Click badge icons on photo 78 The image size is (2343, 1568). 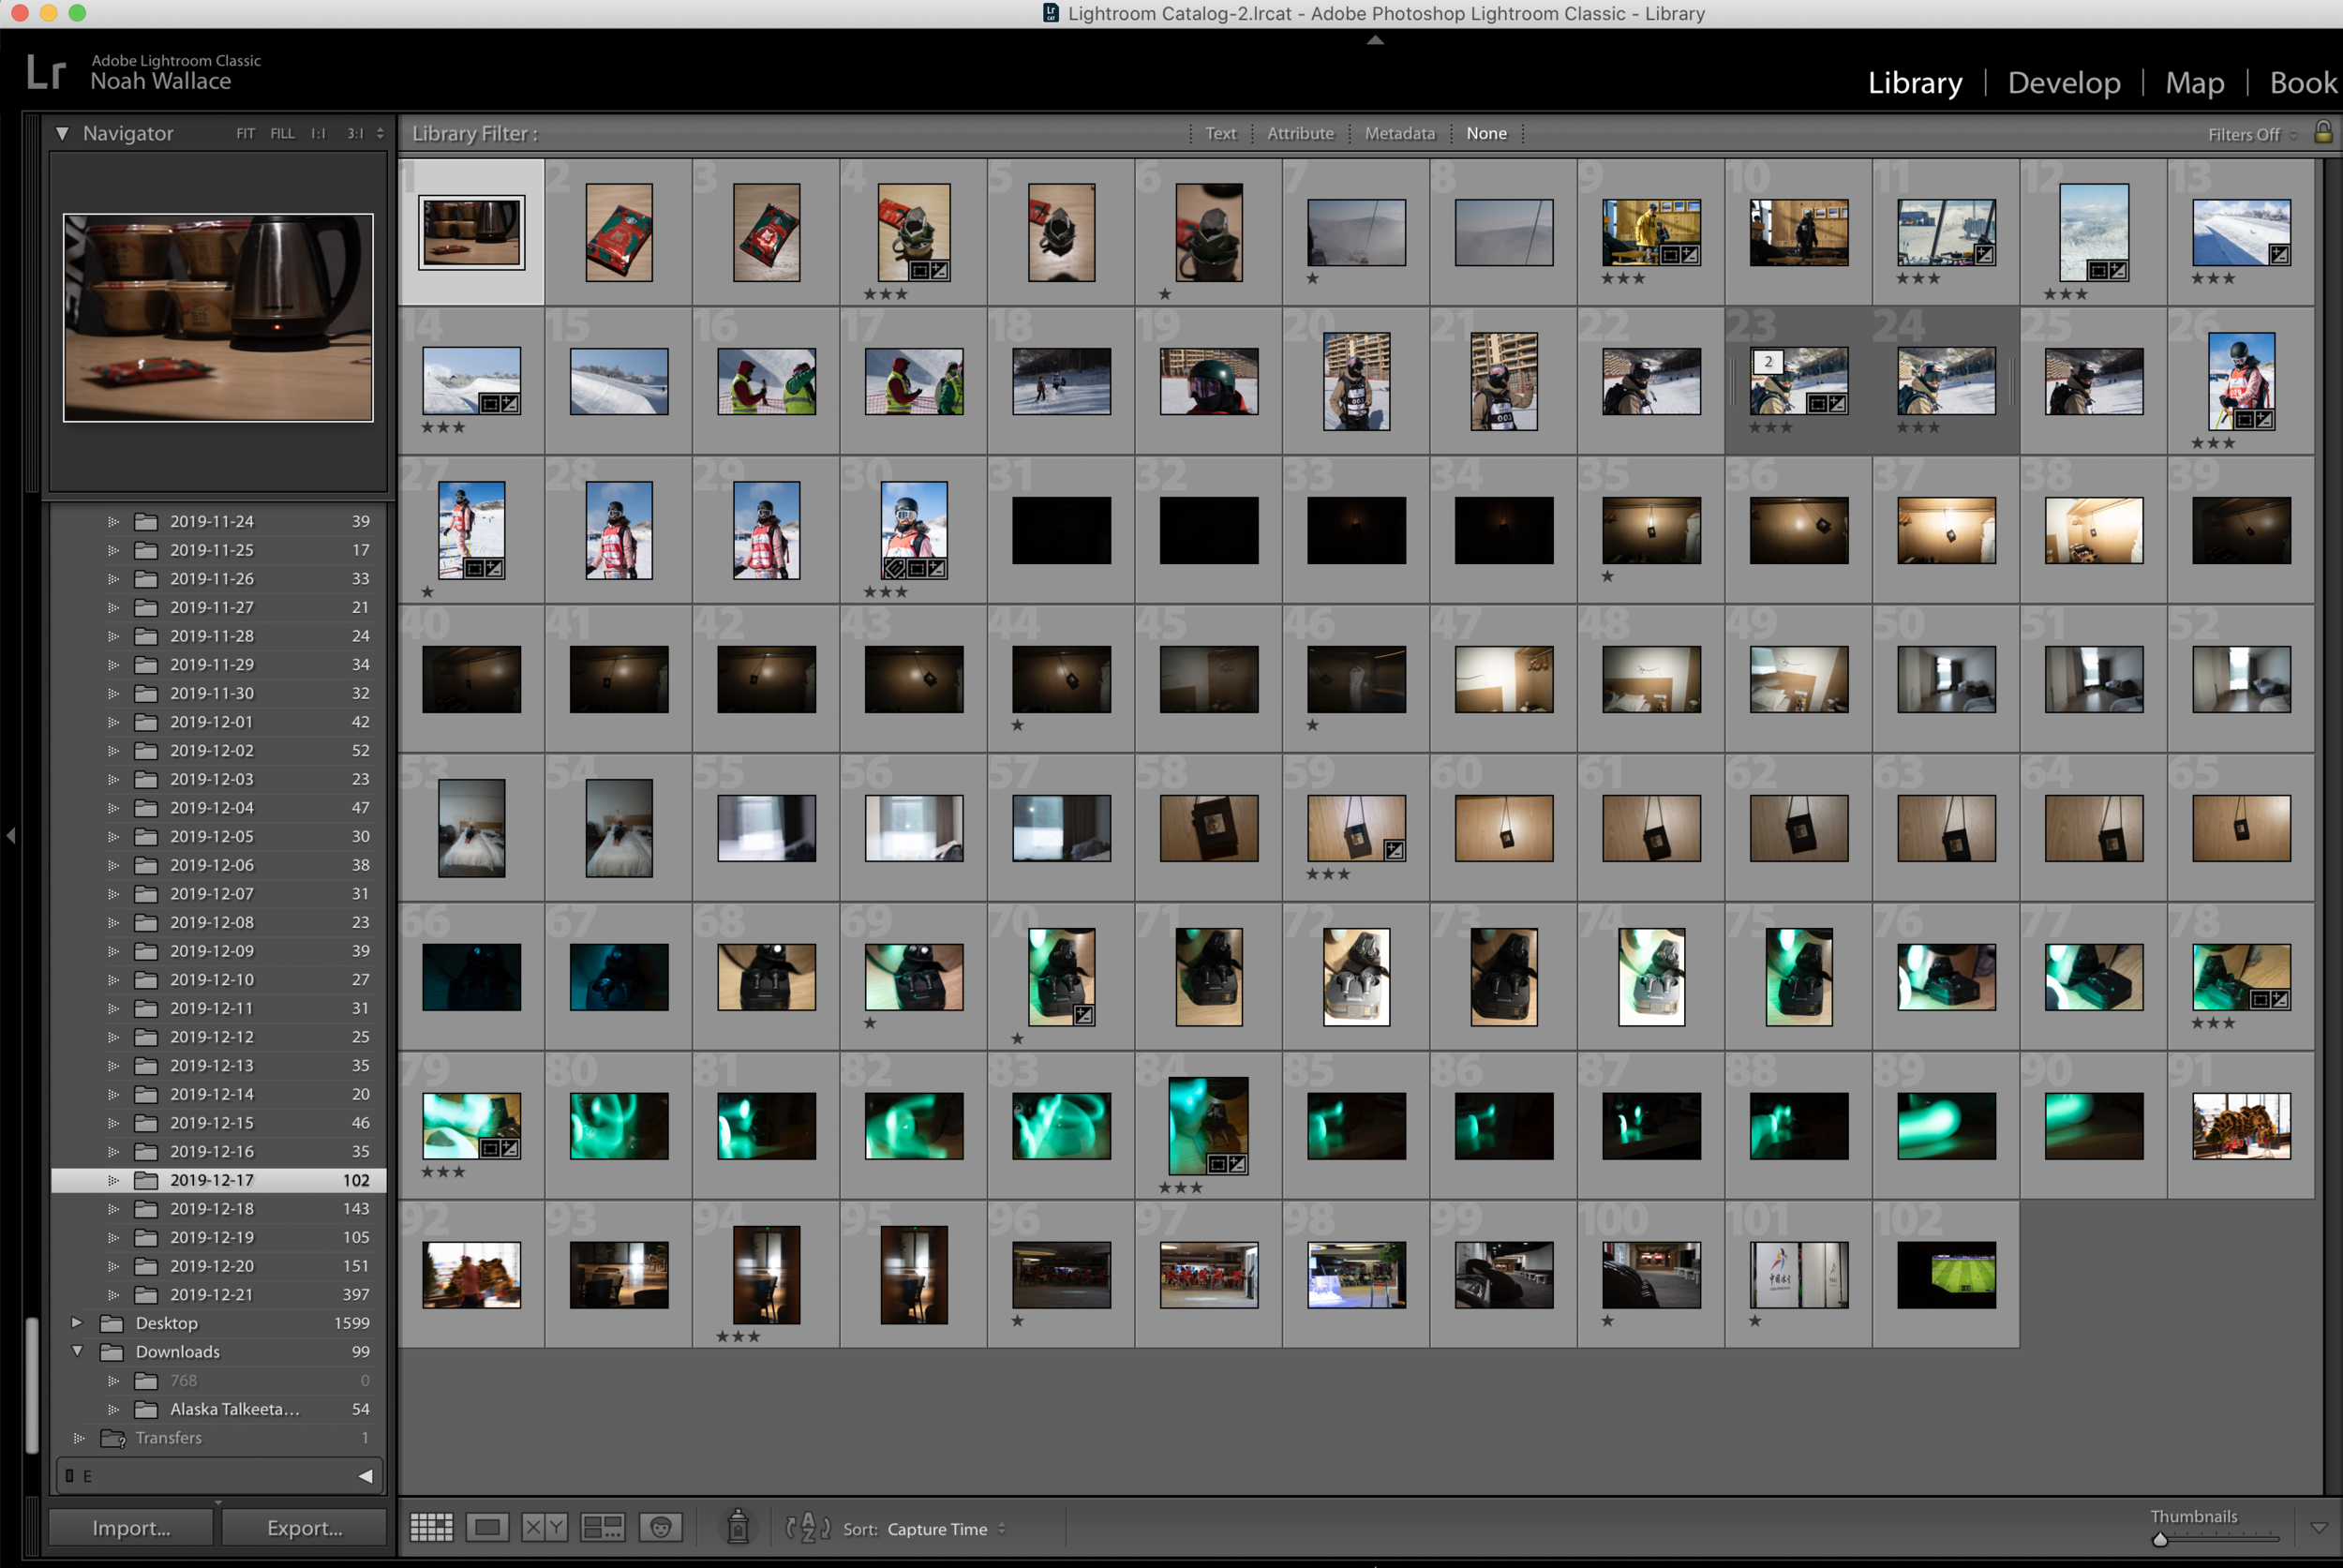[x=2269, y=999]
